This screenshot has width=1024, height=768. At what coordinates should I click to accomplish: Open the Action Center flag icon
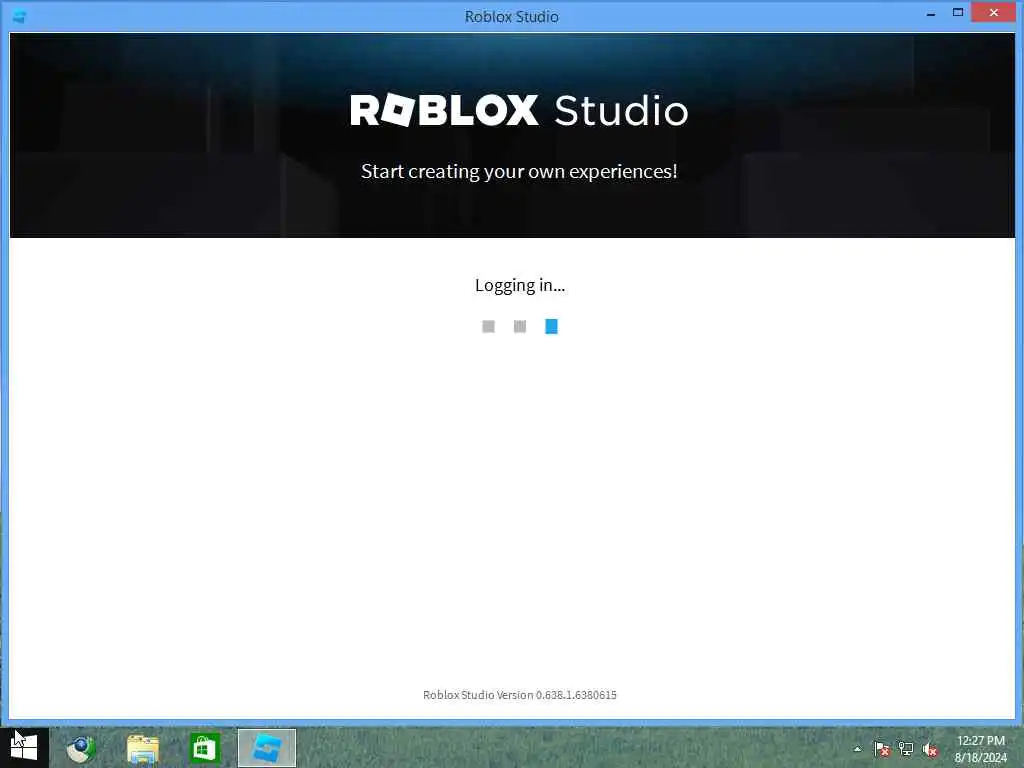(x=882, y=749)
